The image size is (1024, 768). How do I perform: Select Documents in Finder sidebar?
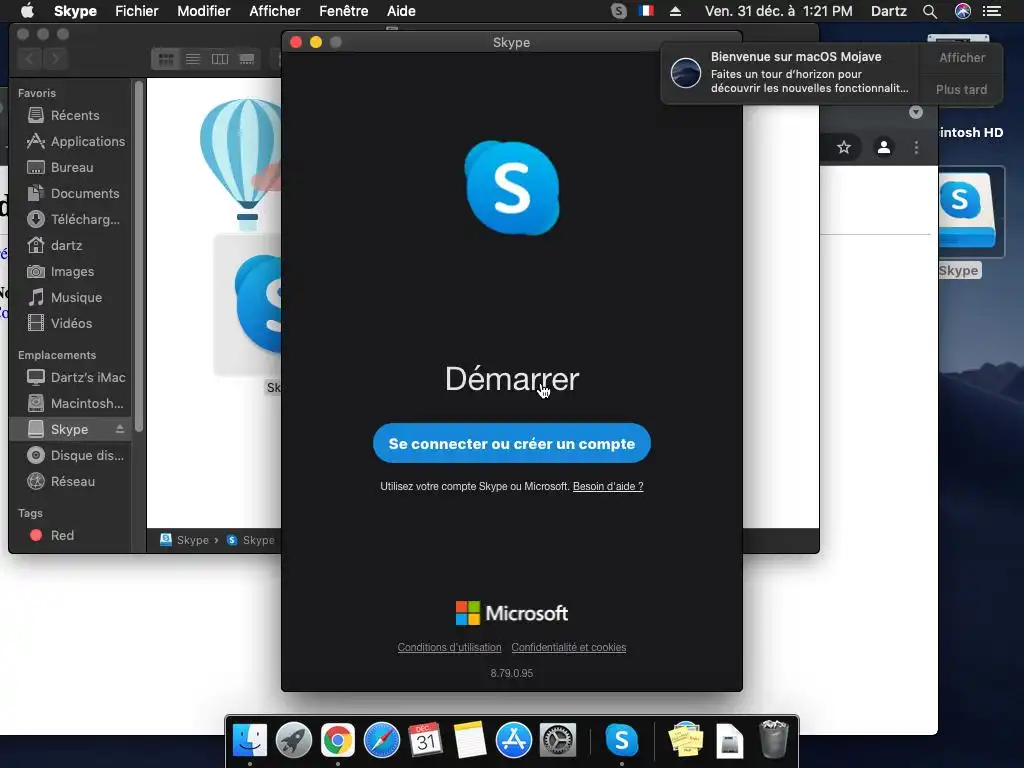pyautogui.click(x=70, y=193)
